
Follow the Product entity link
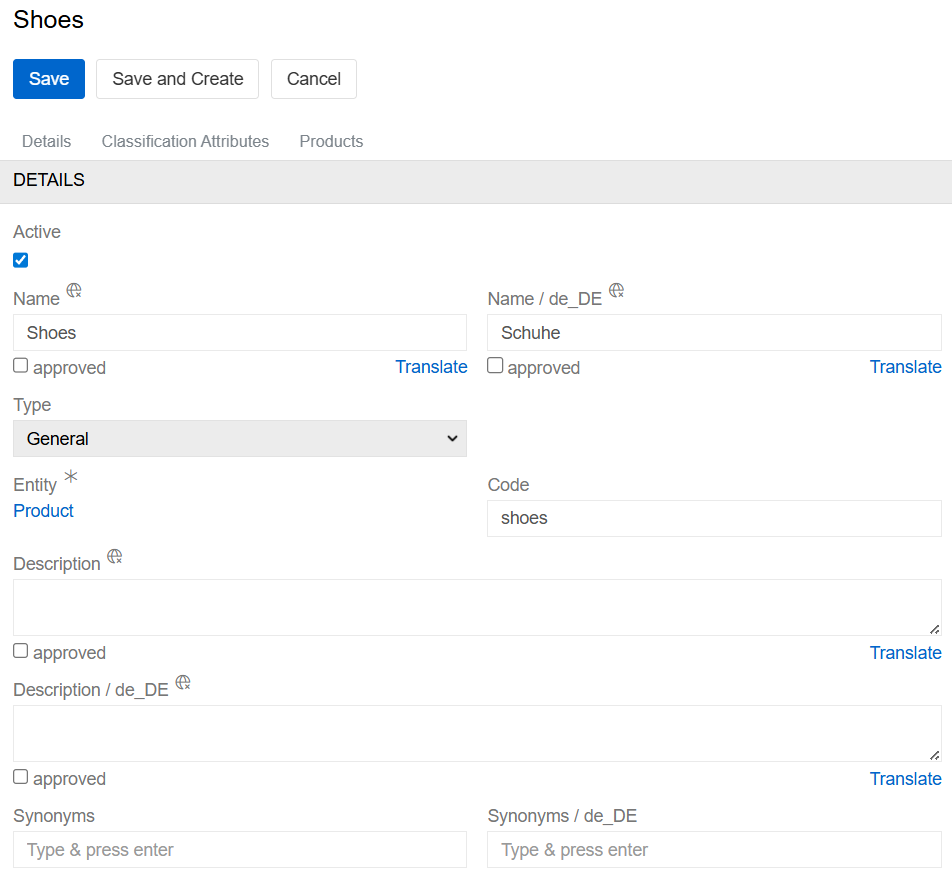pos(43,510)
